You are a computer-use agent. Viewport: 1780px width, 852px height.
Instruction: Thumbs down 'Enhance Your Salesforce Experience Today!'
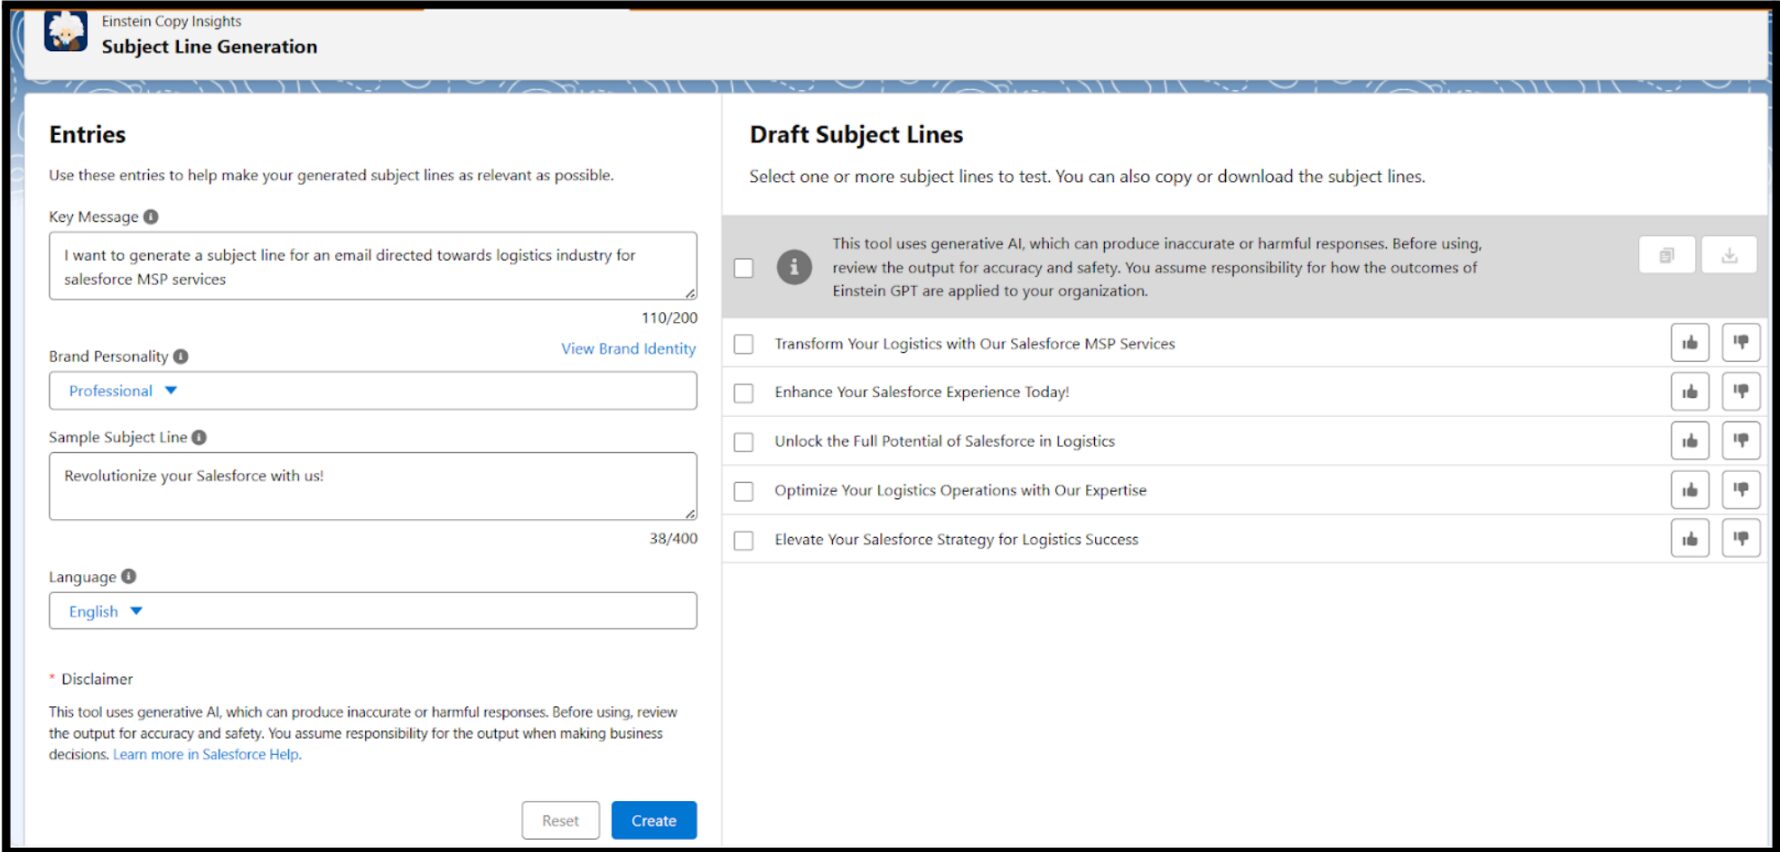pyautogui.click(x=1741, y=392)
